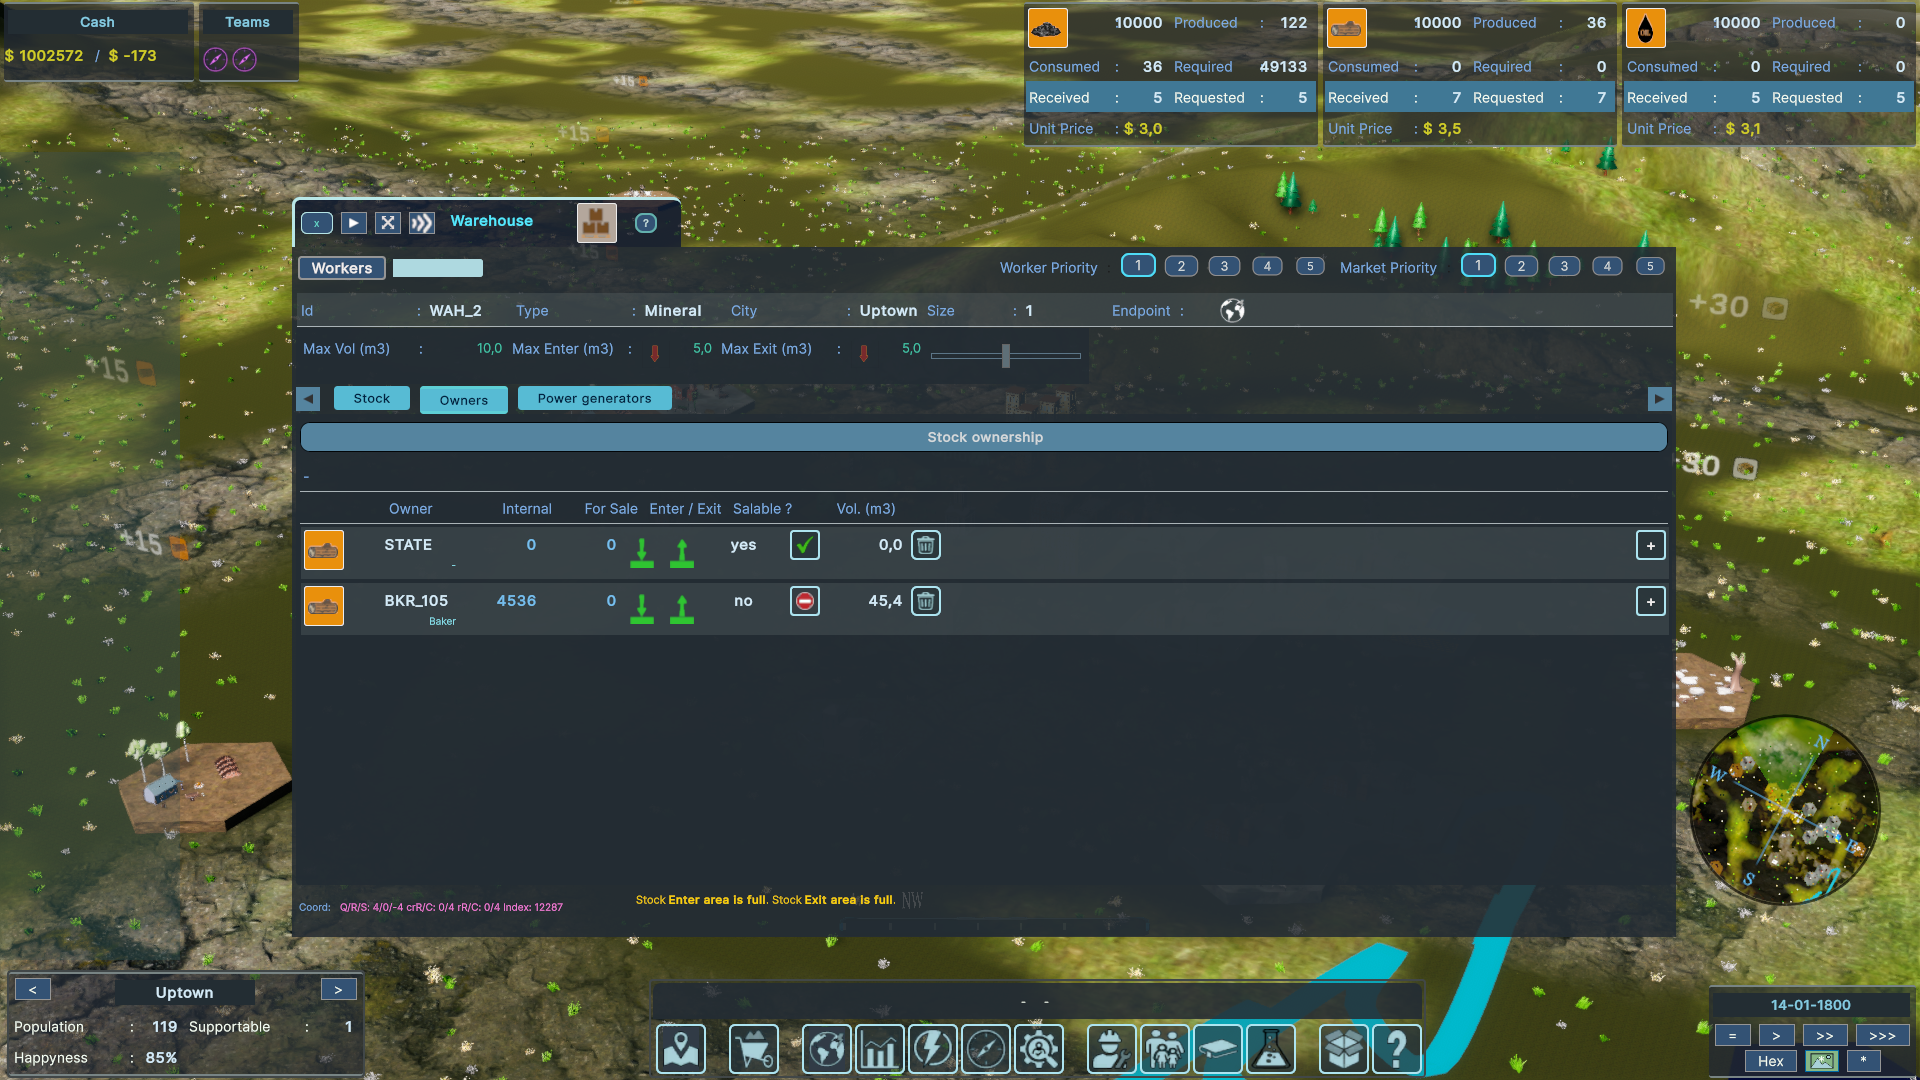Switch to the Stock tab
The height and width of the screenshot is (1080, 1920).
[372, 398]
